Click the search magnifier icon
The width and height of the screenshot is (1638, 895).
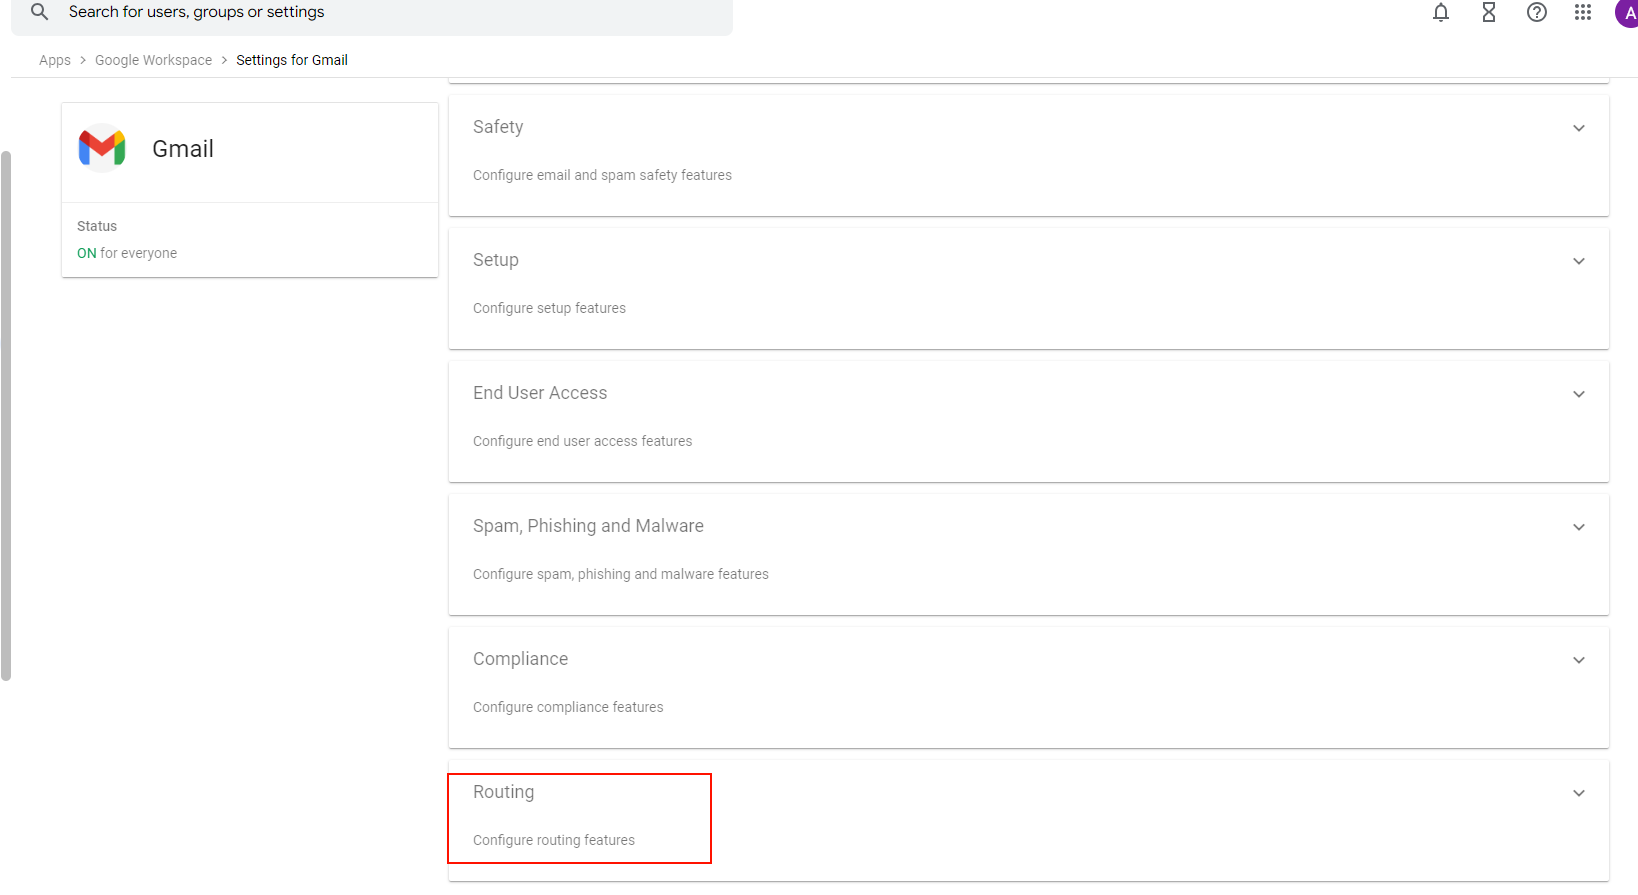point(39,12)
